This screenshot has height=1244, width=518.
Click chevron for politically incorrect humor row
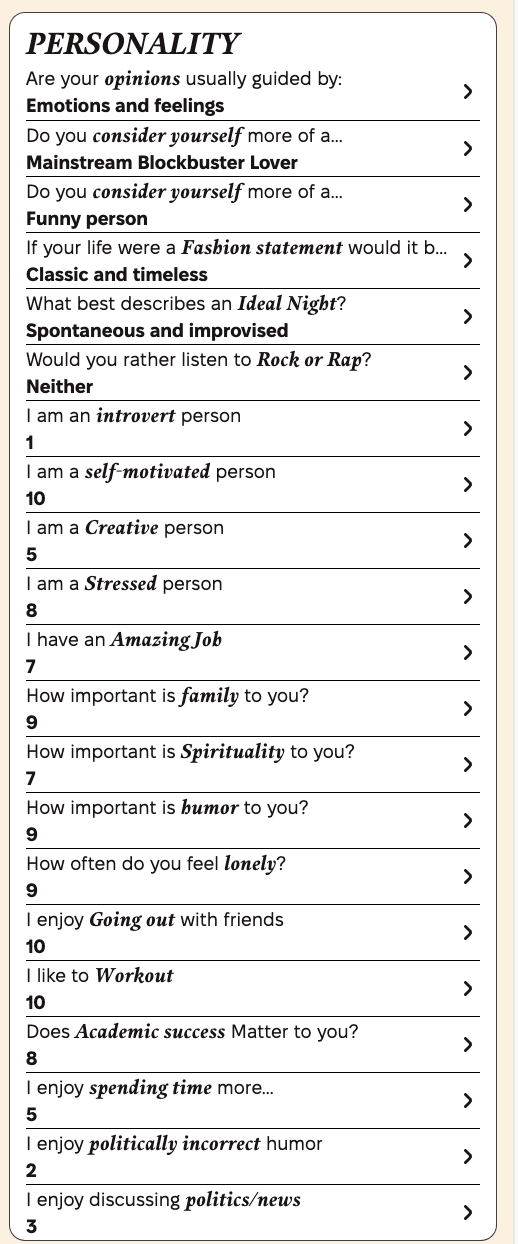click(468, 1156)
